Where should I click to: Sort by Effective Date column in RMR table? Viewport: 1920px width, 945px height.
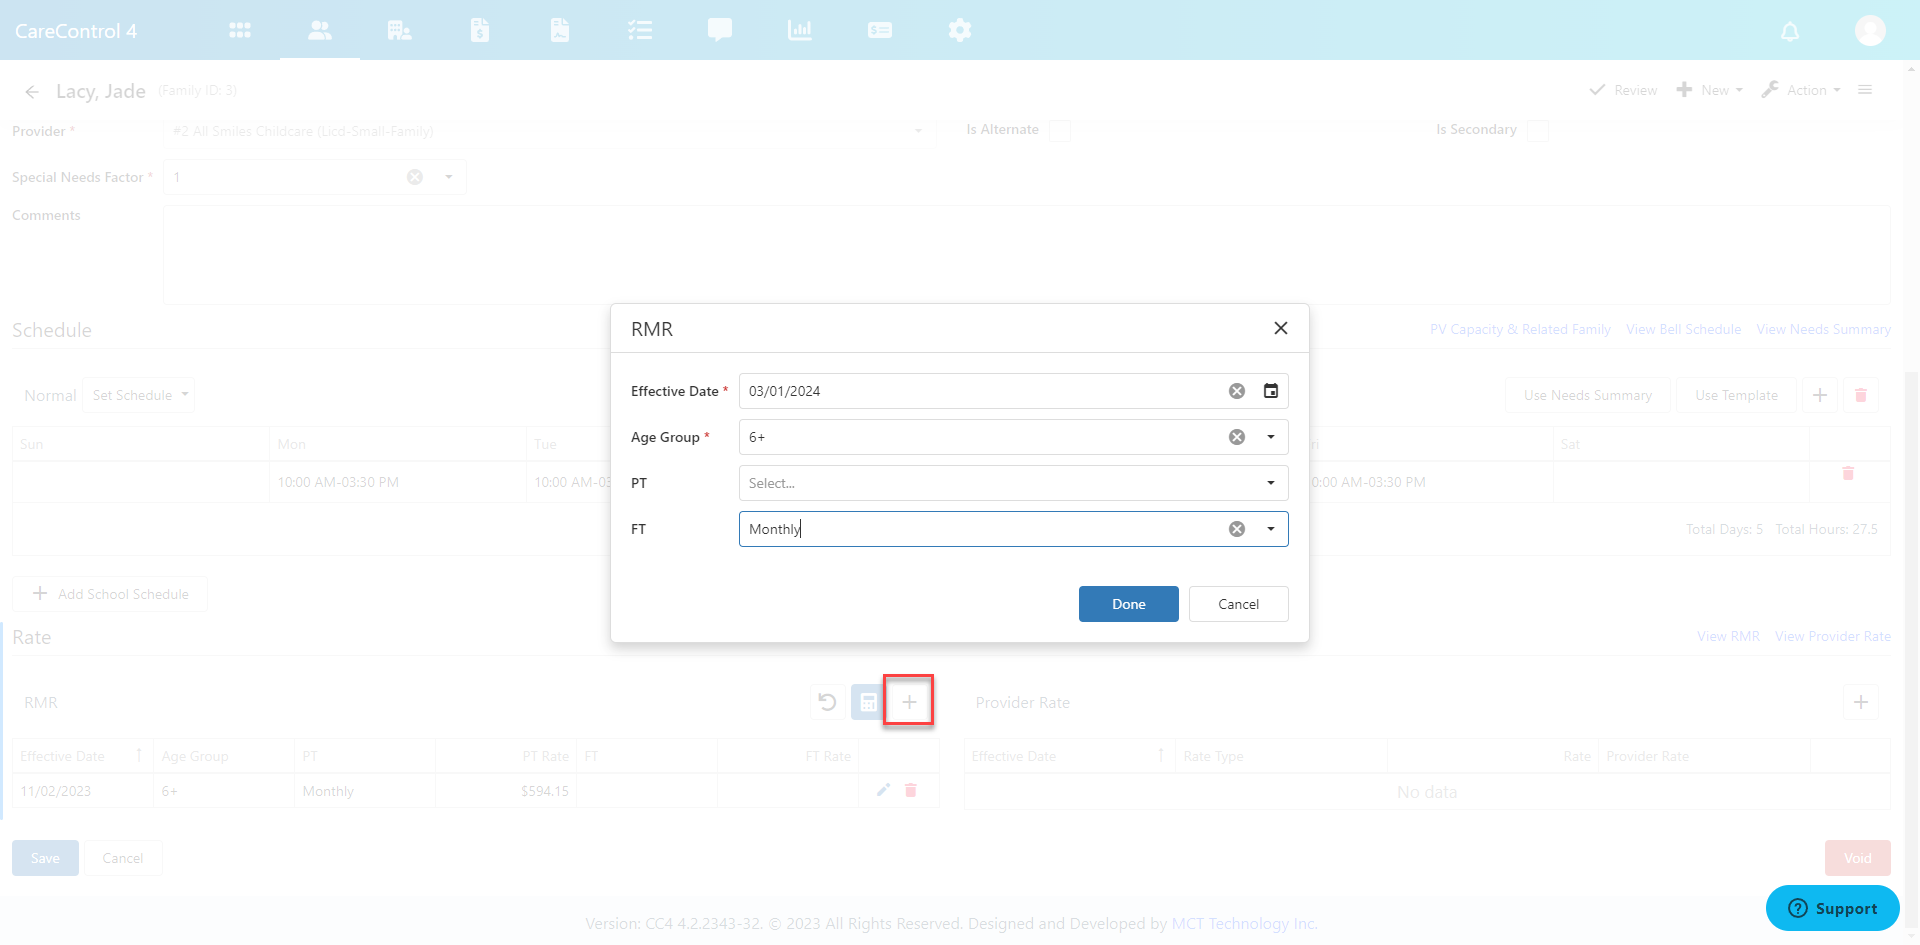82,756
